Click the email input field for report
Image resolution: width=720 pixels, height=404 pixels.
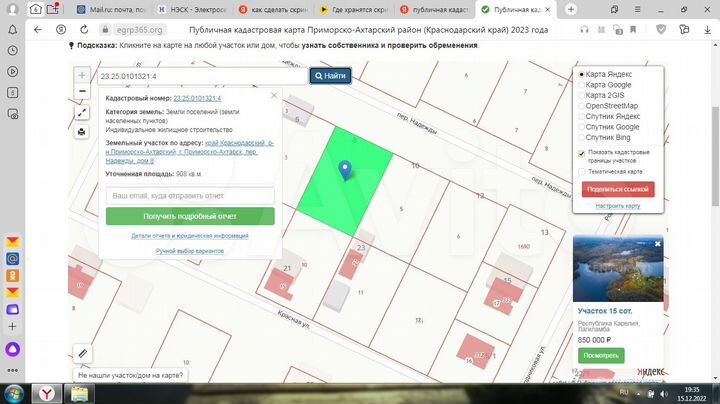click(190, 196)
